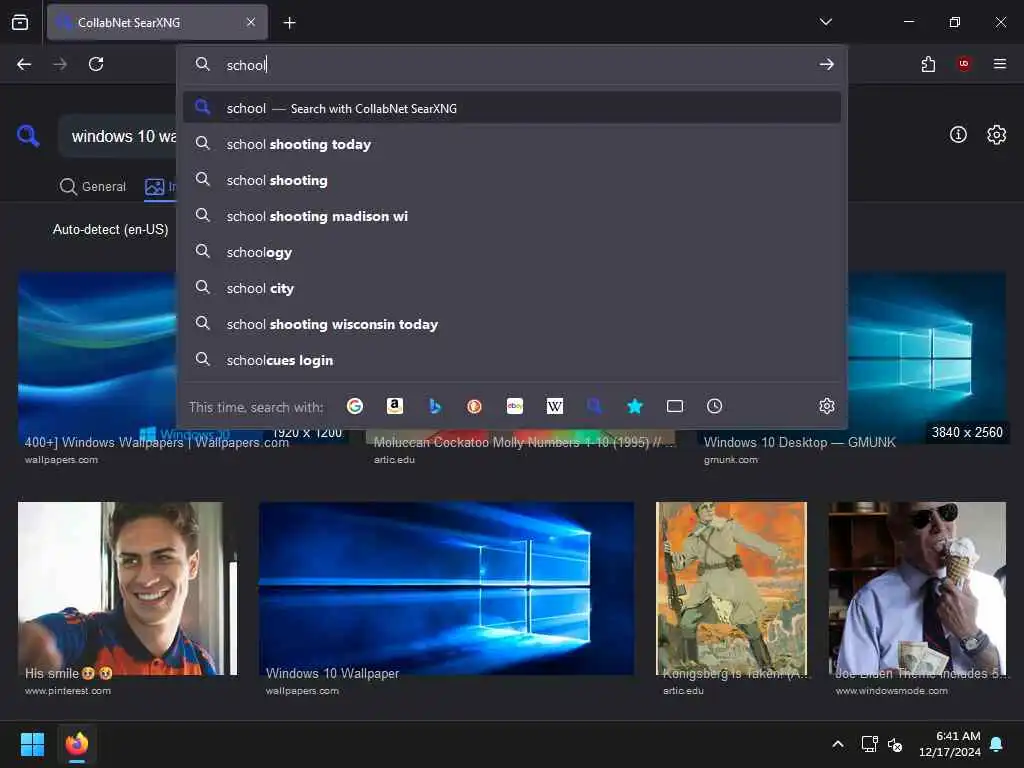1024x768 pixels.
Task: Search in Bookmarks star icon
Action: pos(635,406)
